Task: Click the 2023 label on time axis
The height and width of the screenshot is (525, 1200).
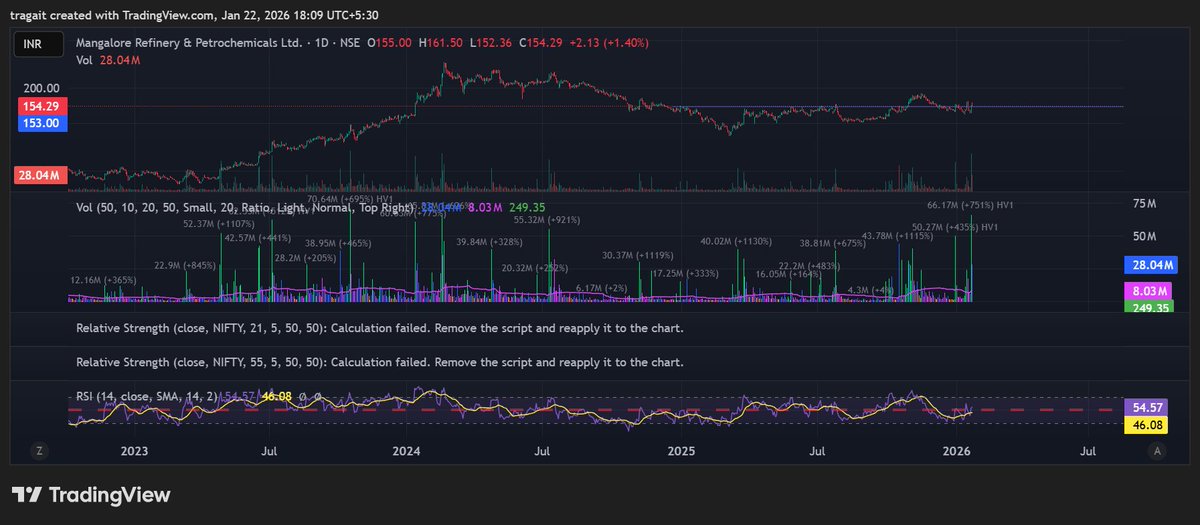Action: tap(134, 451)
